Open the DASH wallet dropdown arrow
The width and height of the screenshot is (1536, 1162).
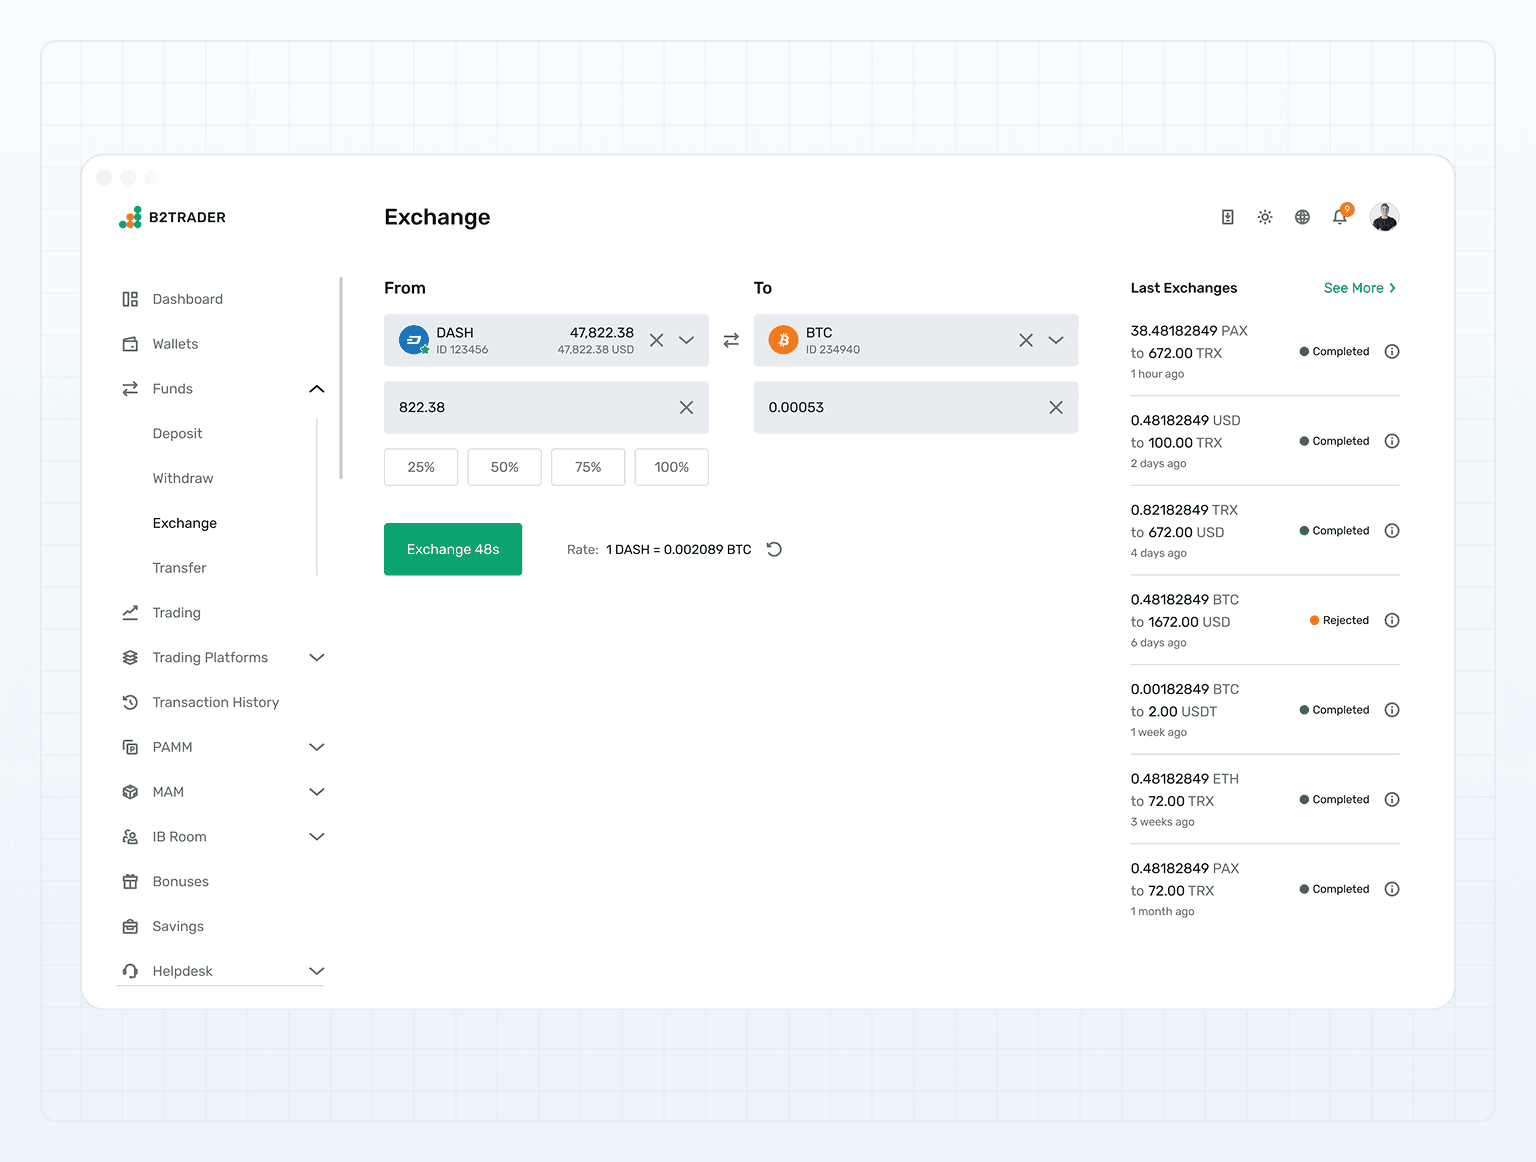(687, 340)
